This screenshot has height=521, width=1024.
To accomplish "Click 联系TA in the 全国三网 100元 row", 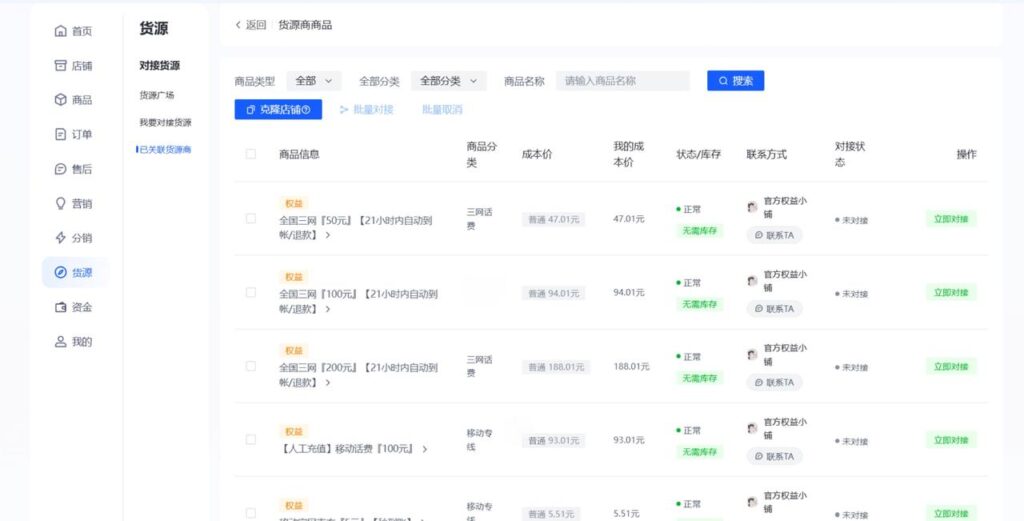I will click(775, 309).
